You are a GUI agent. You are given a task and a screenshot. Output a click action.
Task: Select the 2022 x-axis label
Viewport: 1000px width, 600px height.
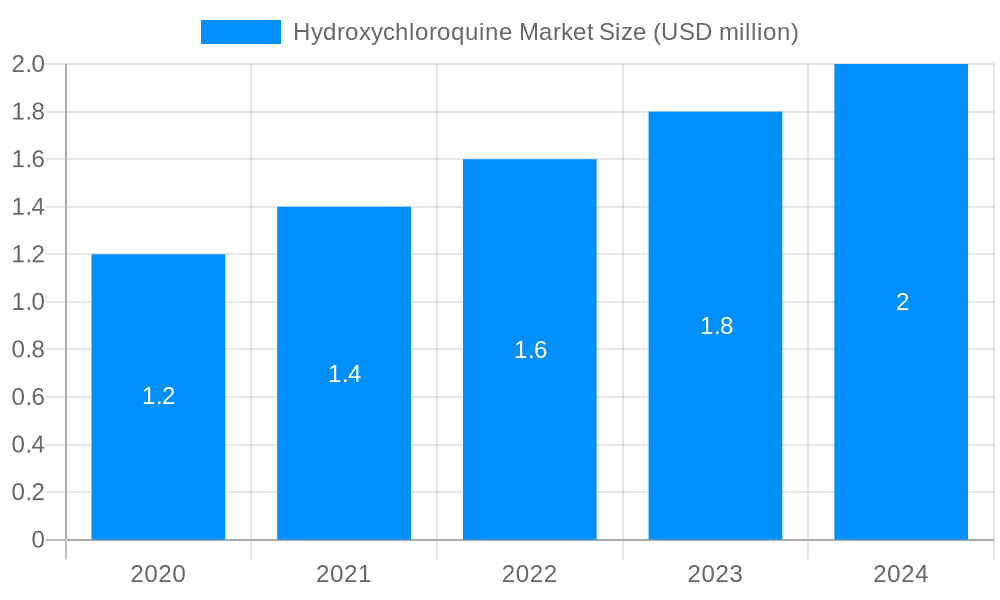[x=530, y=575]
